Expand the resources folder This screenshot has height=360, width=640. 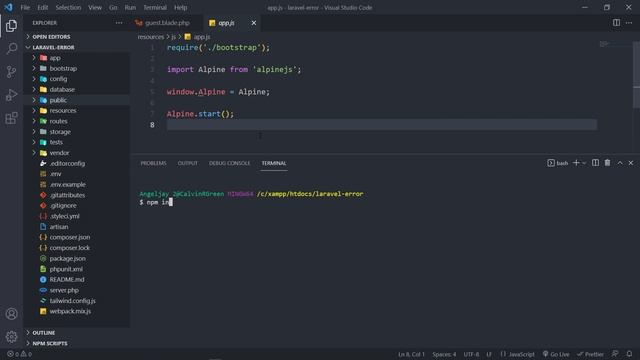tap(77, 111)
